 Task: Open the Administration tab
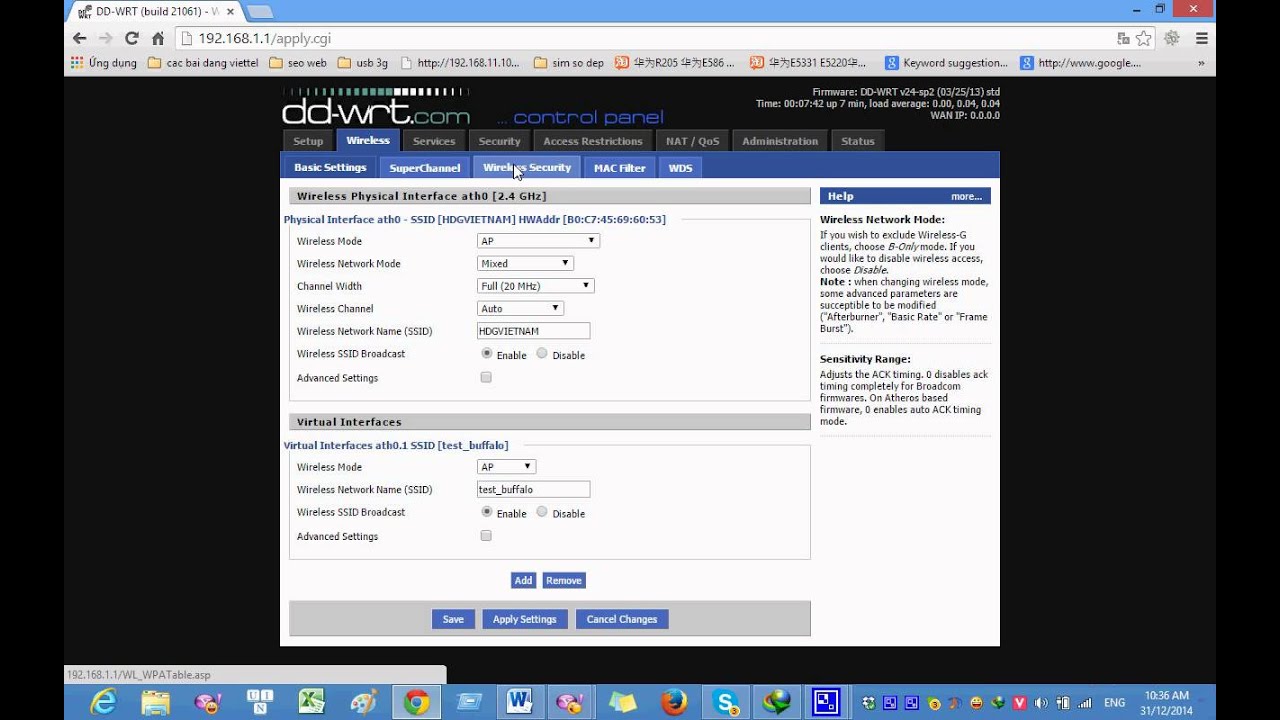[780, 141]
